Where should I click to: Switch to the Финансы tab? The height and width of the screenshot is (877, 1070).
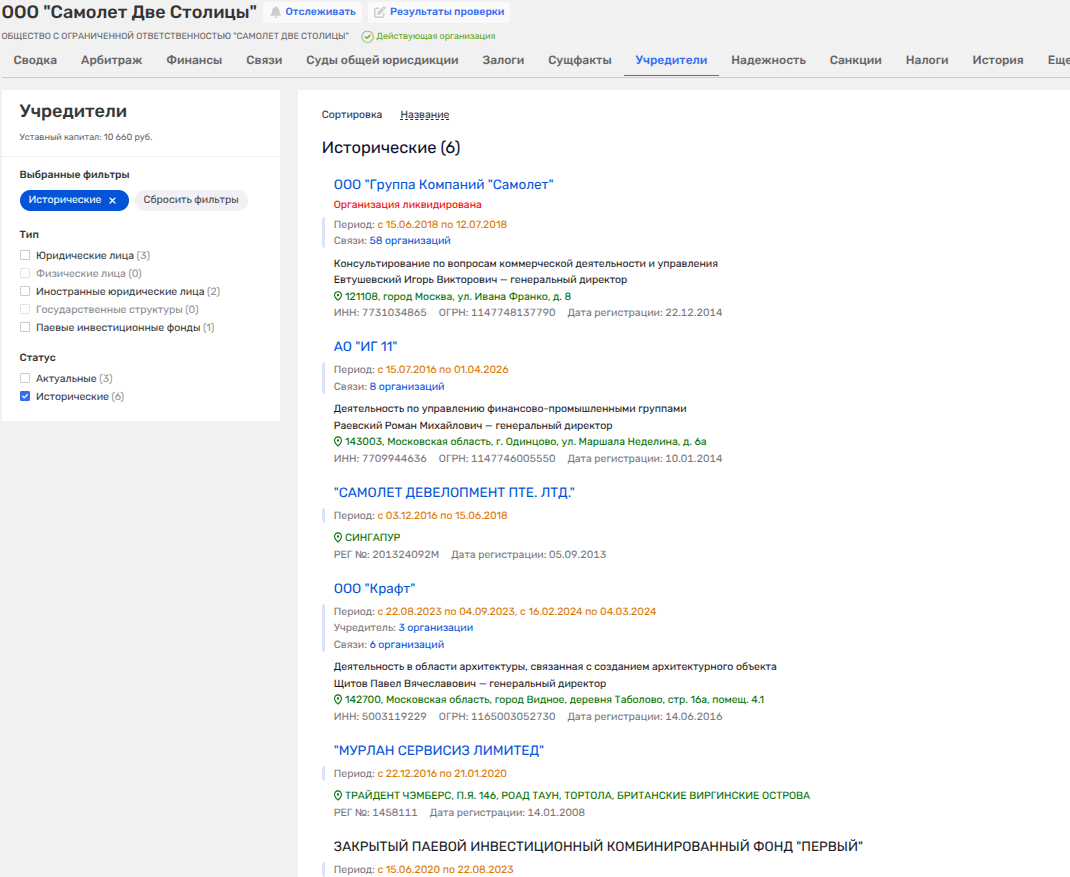[x=194, y=60]
